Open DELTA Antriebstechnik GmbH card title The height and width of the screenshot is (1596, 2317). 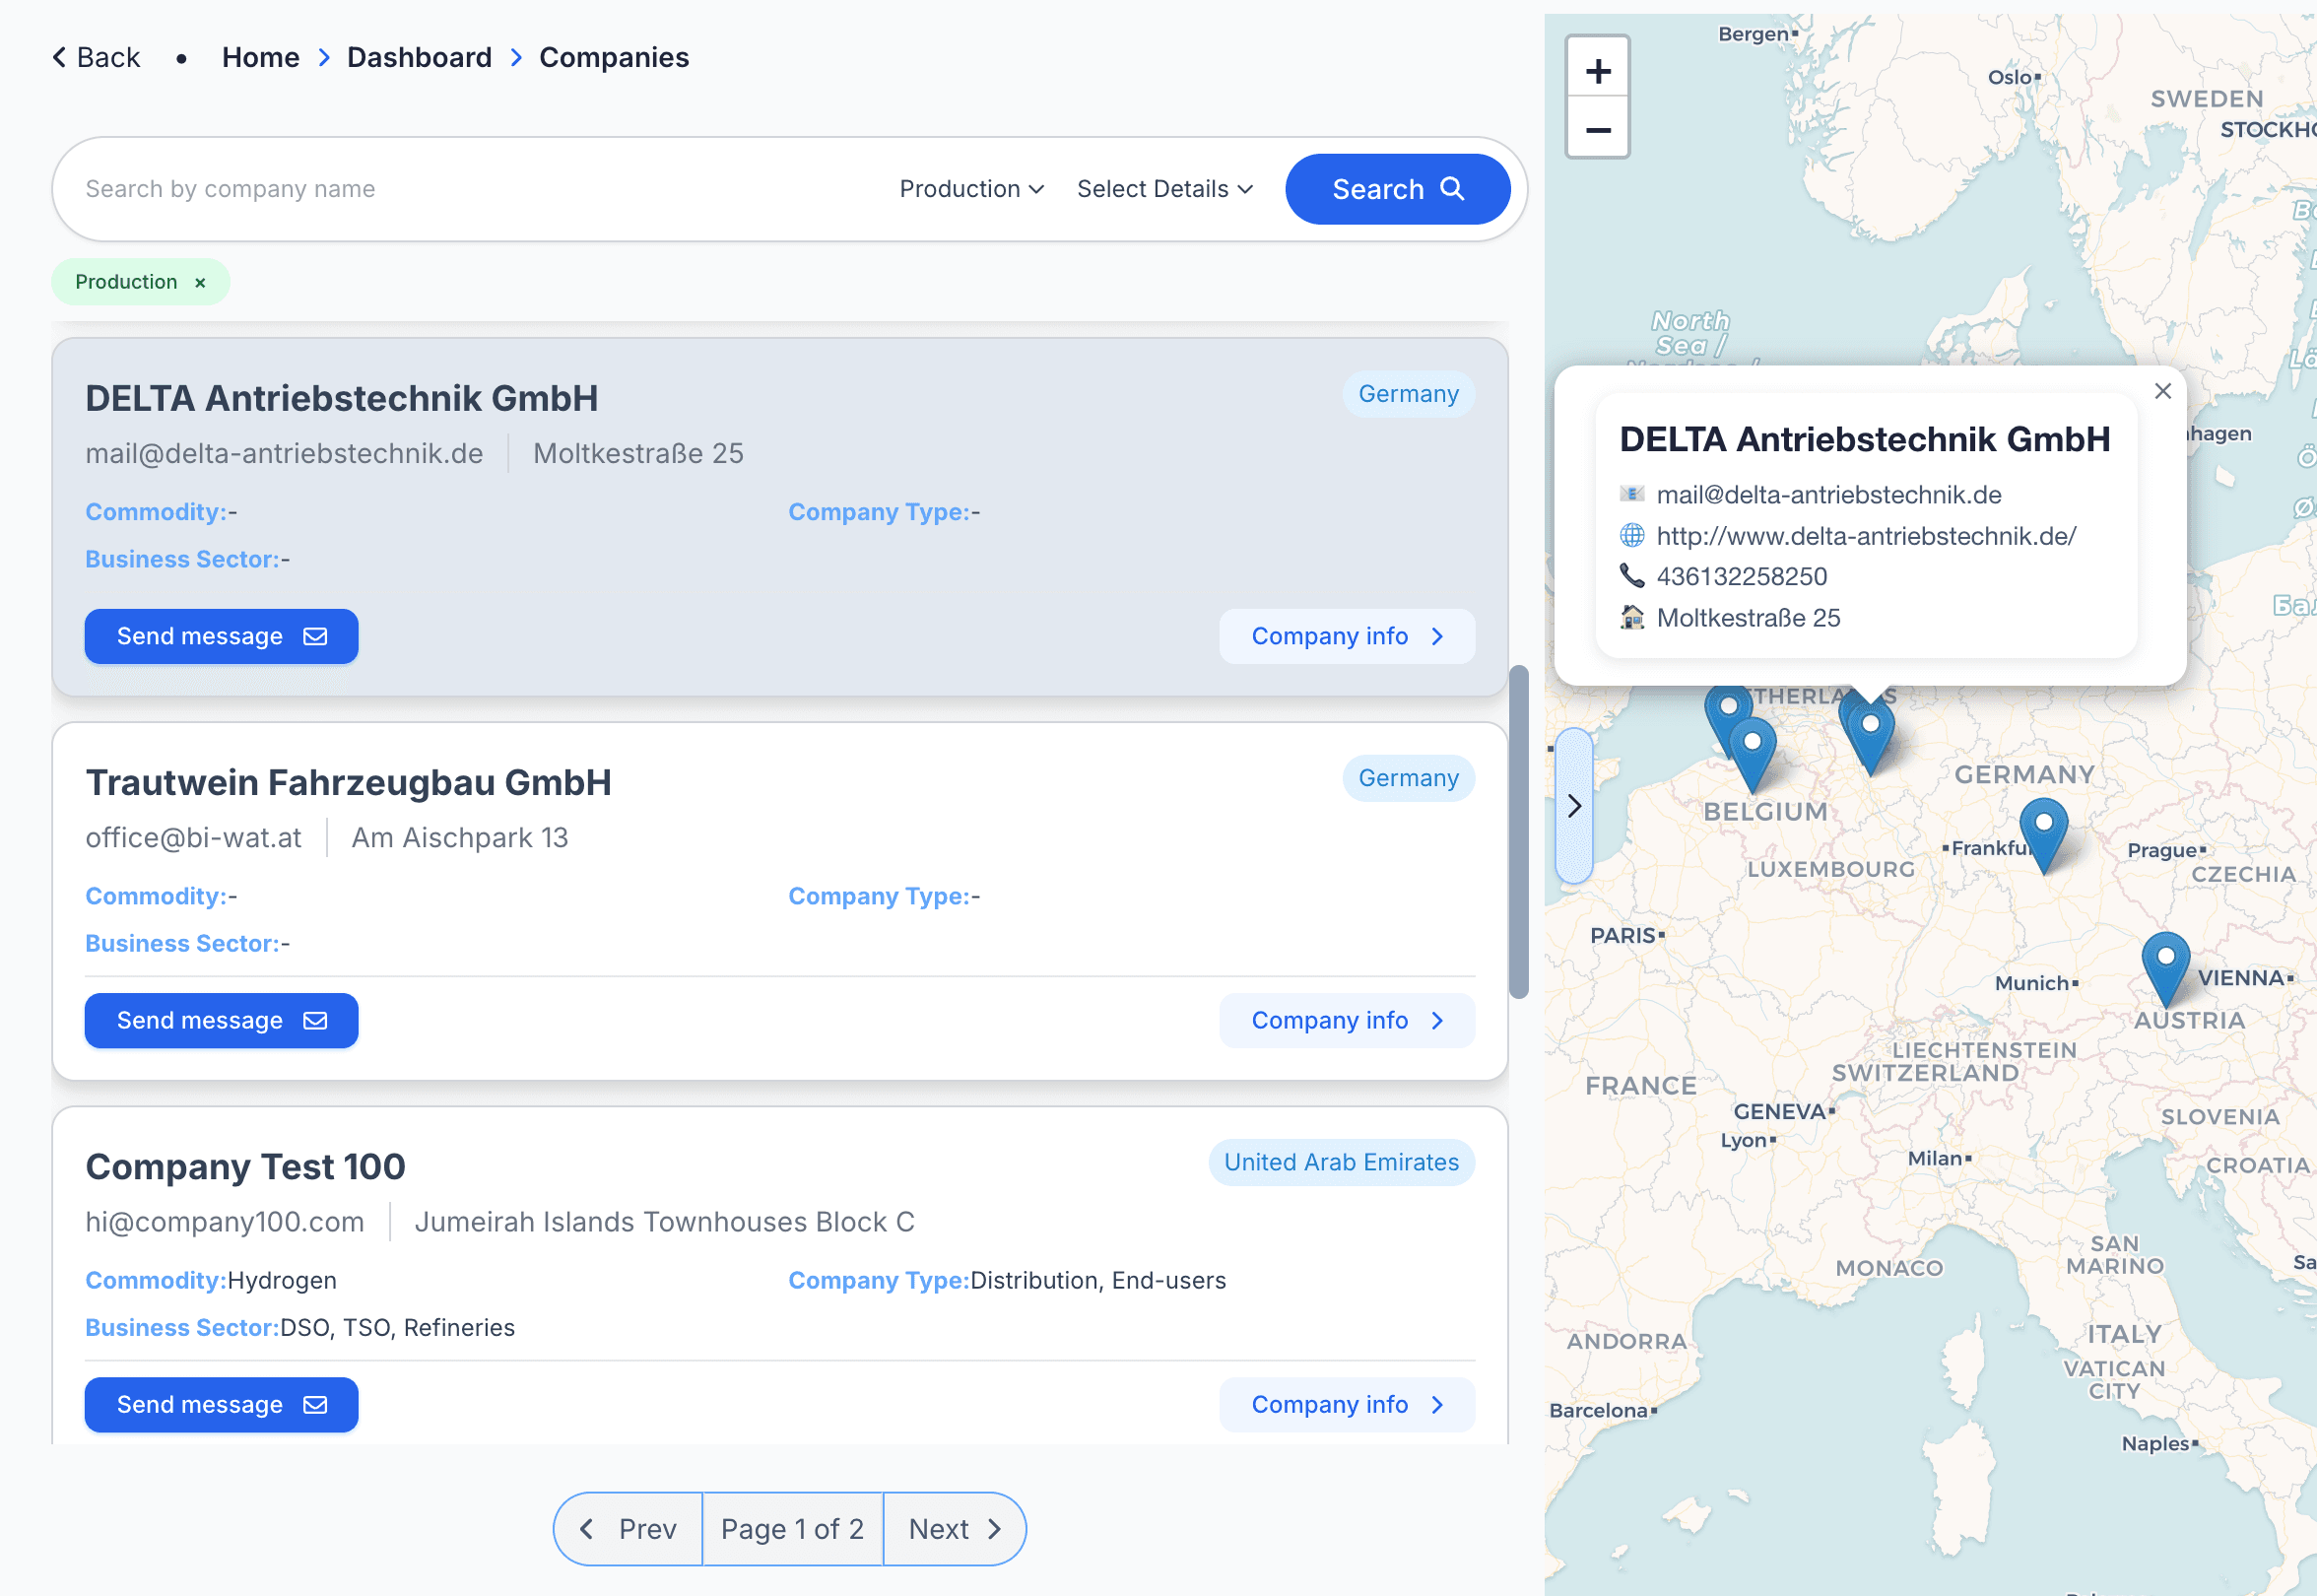[x=342, y=398]
